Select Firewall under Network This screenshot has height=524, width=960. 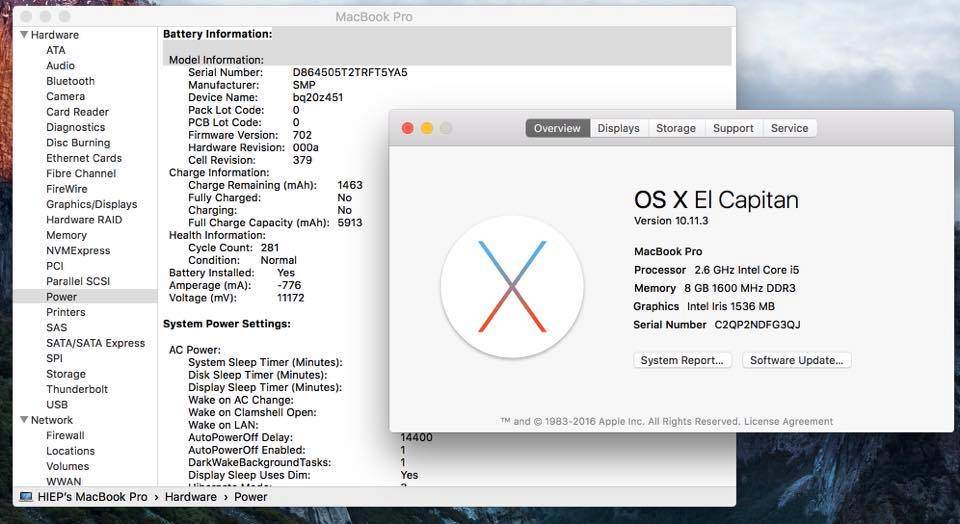65,435
